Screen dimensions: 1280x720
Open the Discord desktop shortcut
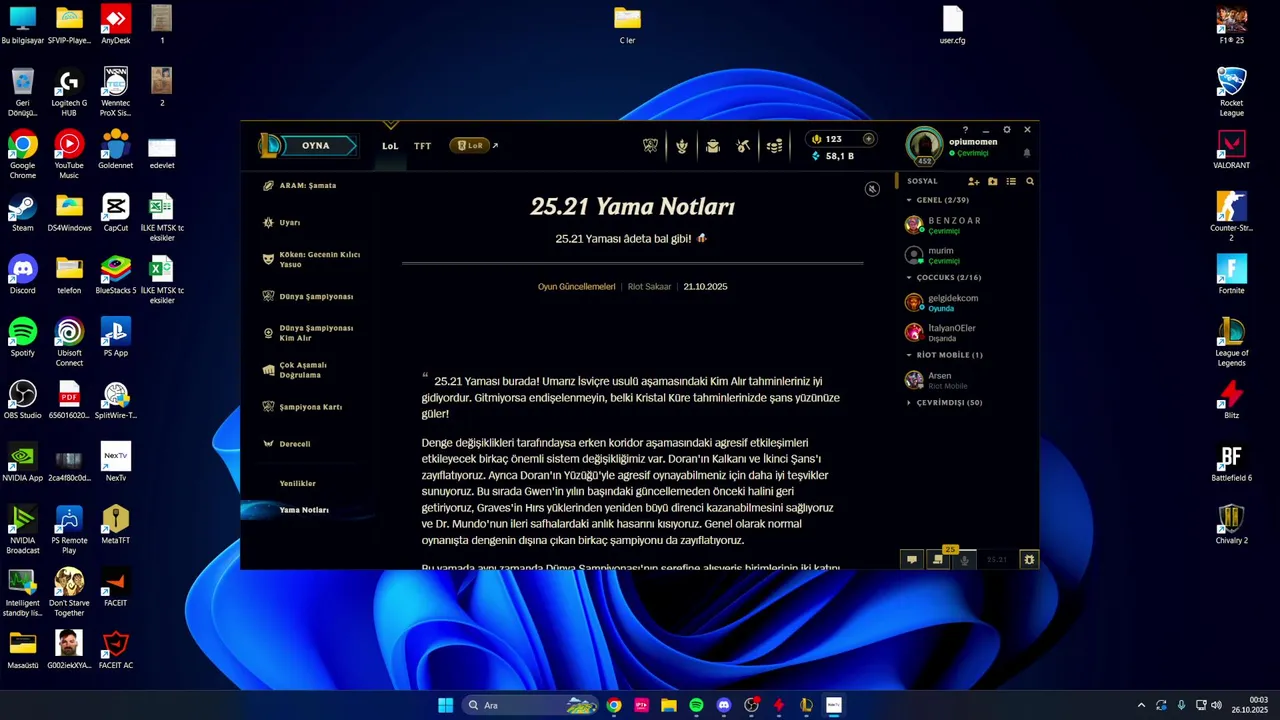(x=22, y=275)
